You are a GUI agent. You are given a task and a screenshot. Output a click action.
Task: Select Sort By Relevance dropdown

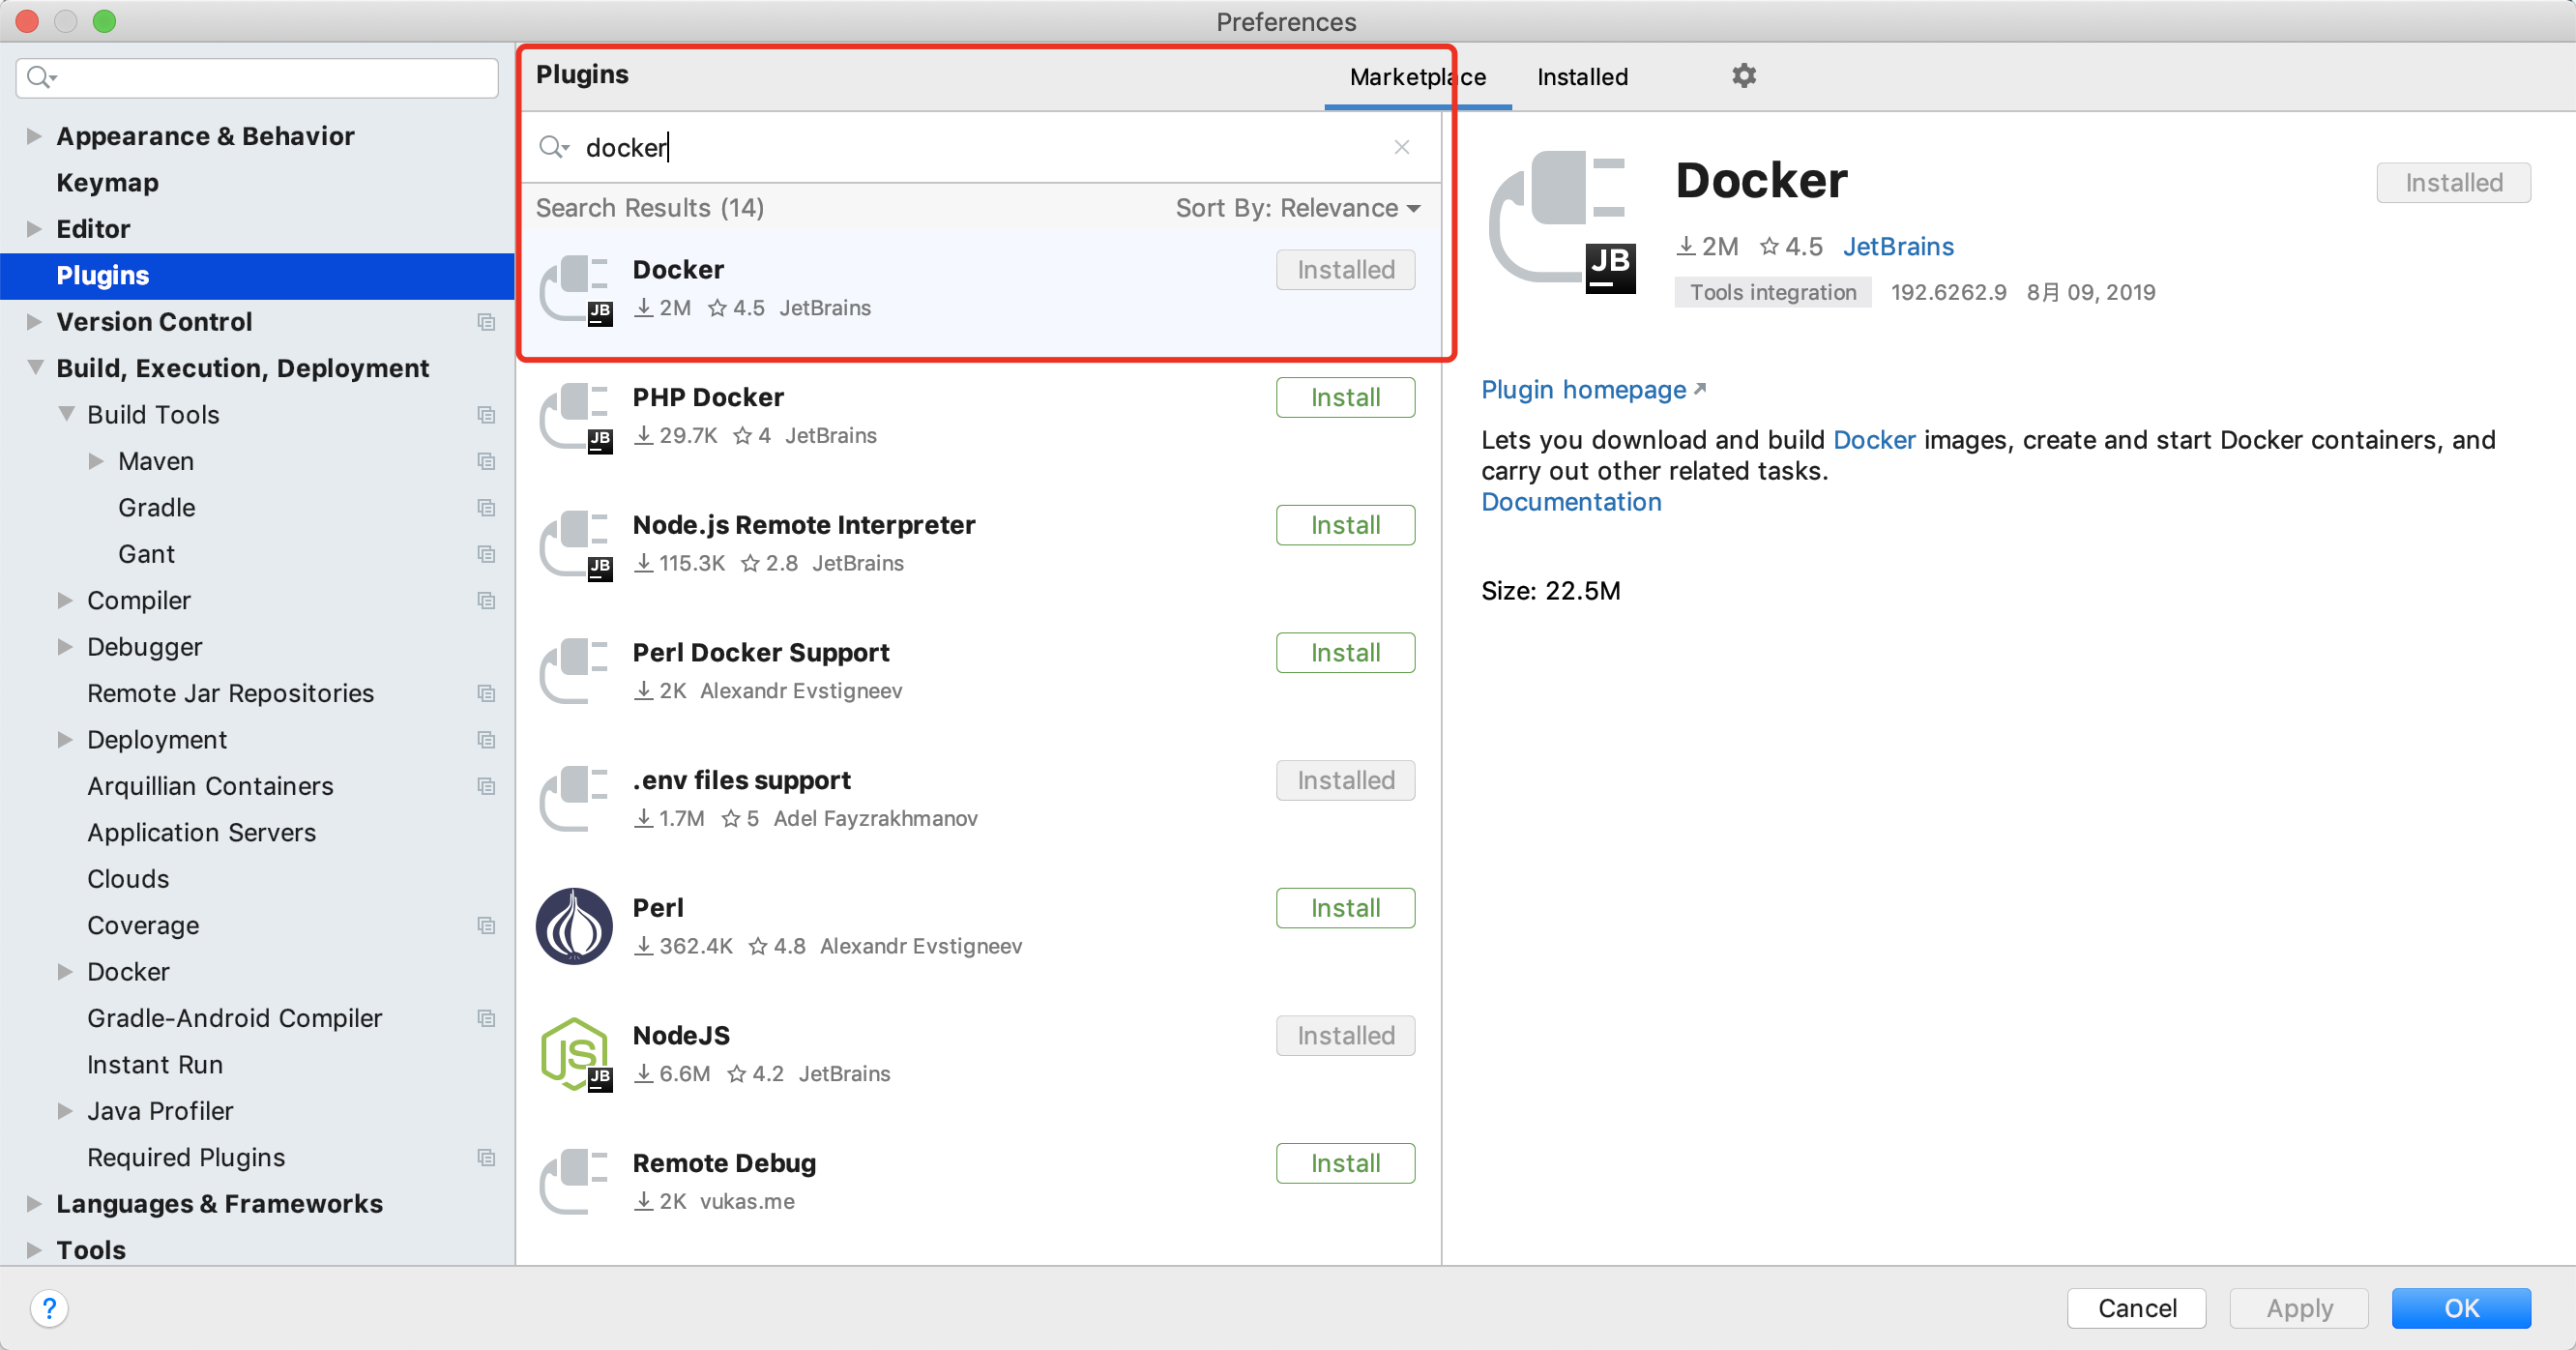tap(1299, 208)
